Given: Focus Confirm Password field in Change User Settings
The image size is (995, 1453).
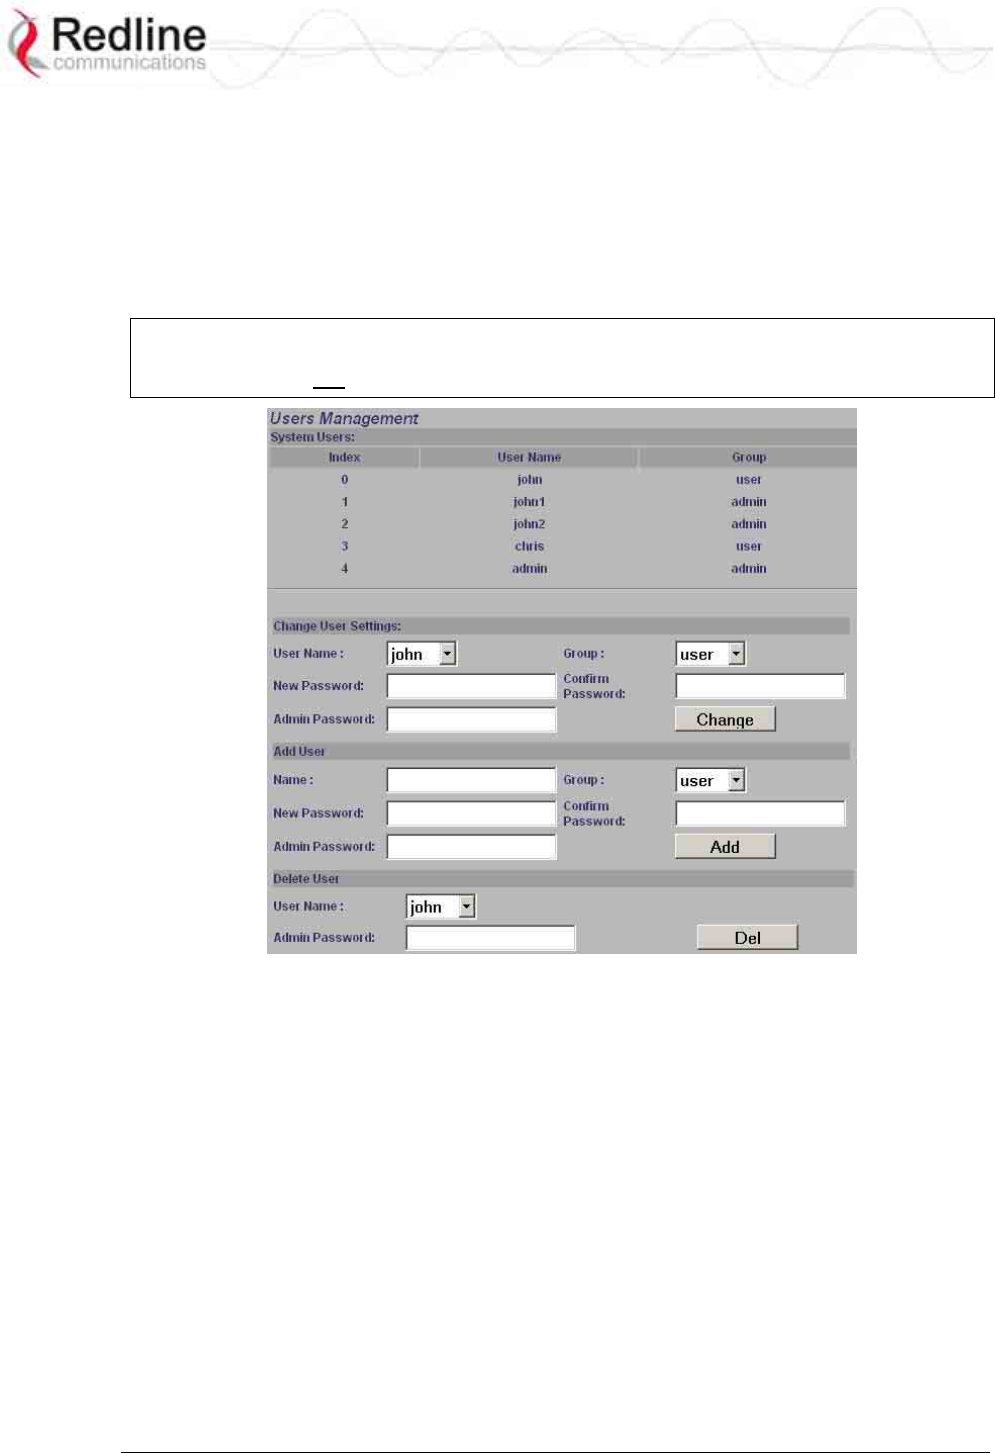Looking at the screenshot, I should (760, 686).
